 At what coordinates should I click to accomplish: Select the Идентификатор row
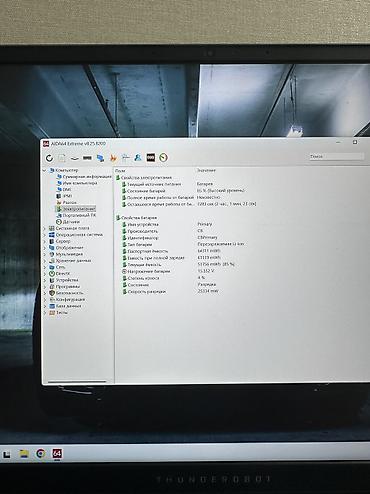click(x=140, y=238)
